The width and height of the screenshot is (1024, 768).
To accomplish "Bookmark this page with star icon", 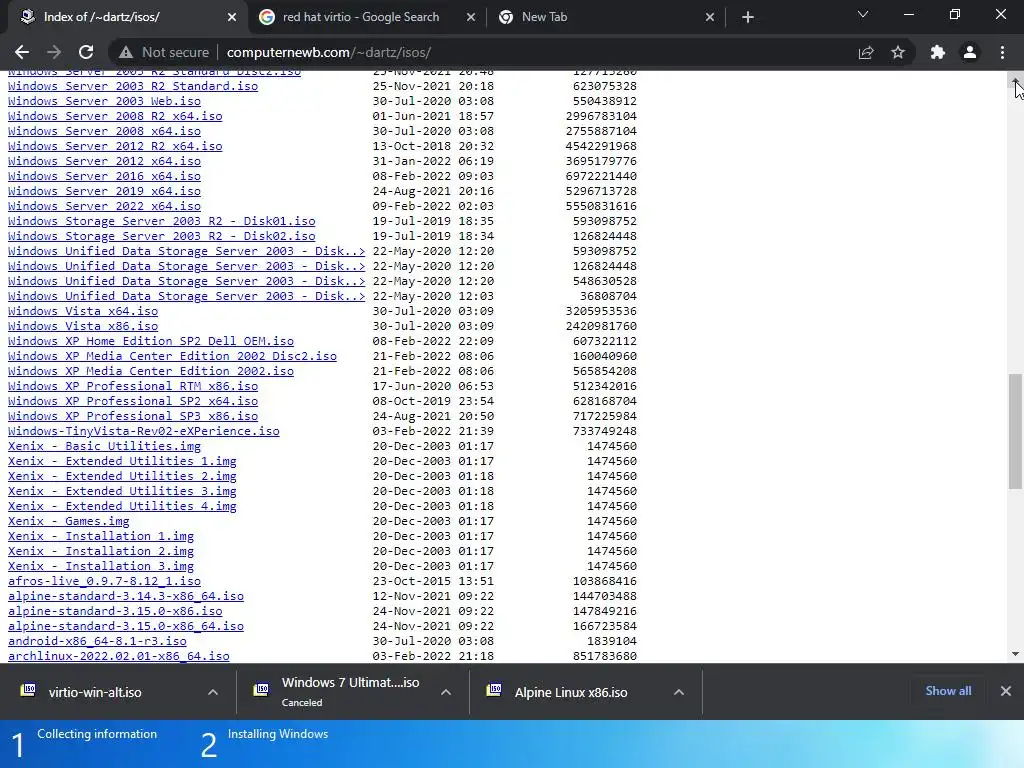I will point(898,52).
